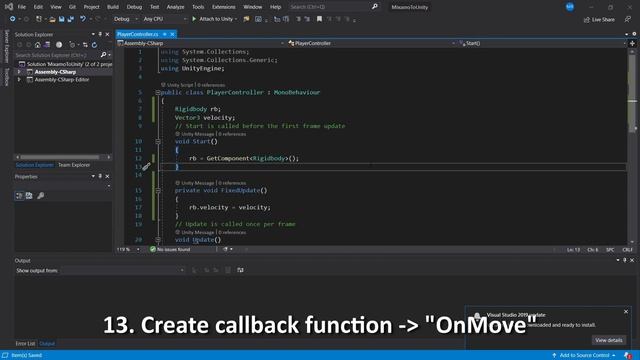640x360 pixels.
Task: Click the Navigate Backward icon
Action: pyautogui.click(x=12, y=19)
